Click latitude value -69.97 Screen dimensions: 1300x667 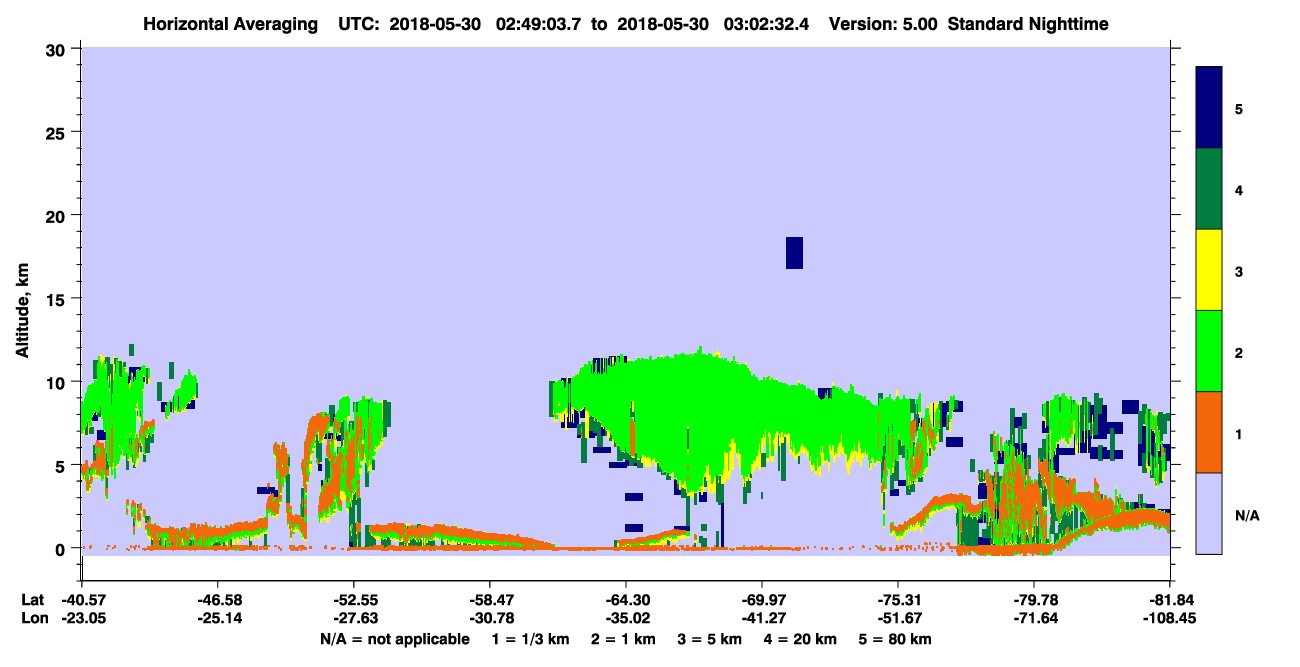tap(762, 600)
